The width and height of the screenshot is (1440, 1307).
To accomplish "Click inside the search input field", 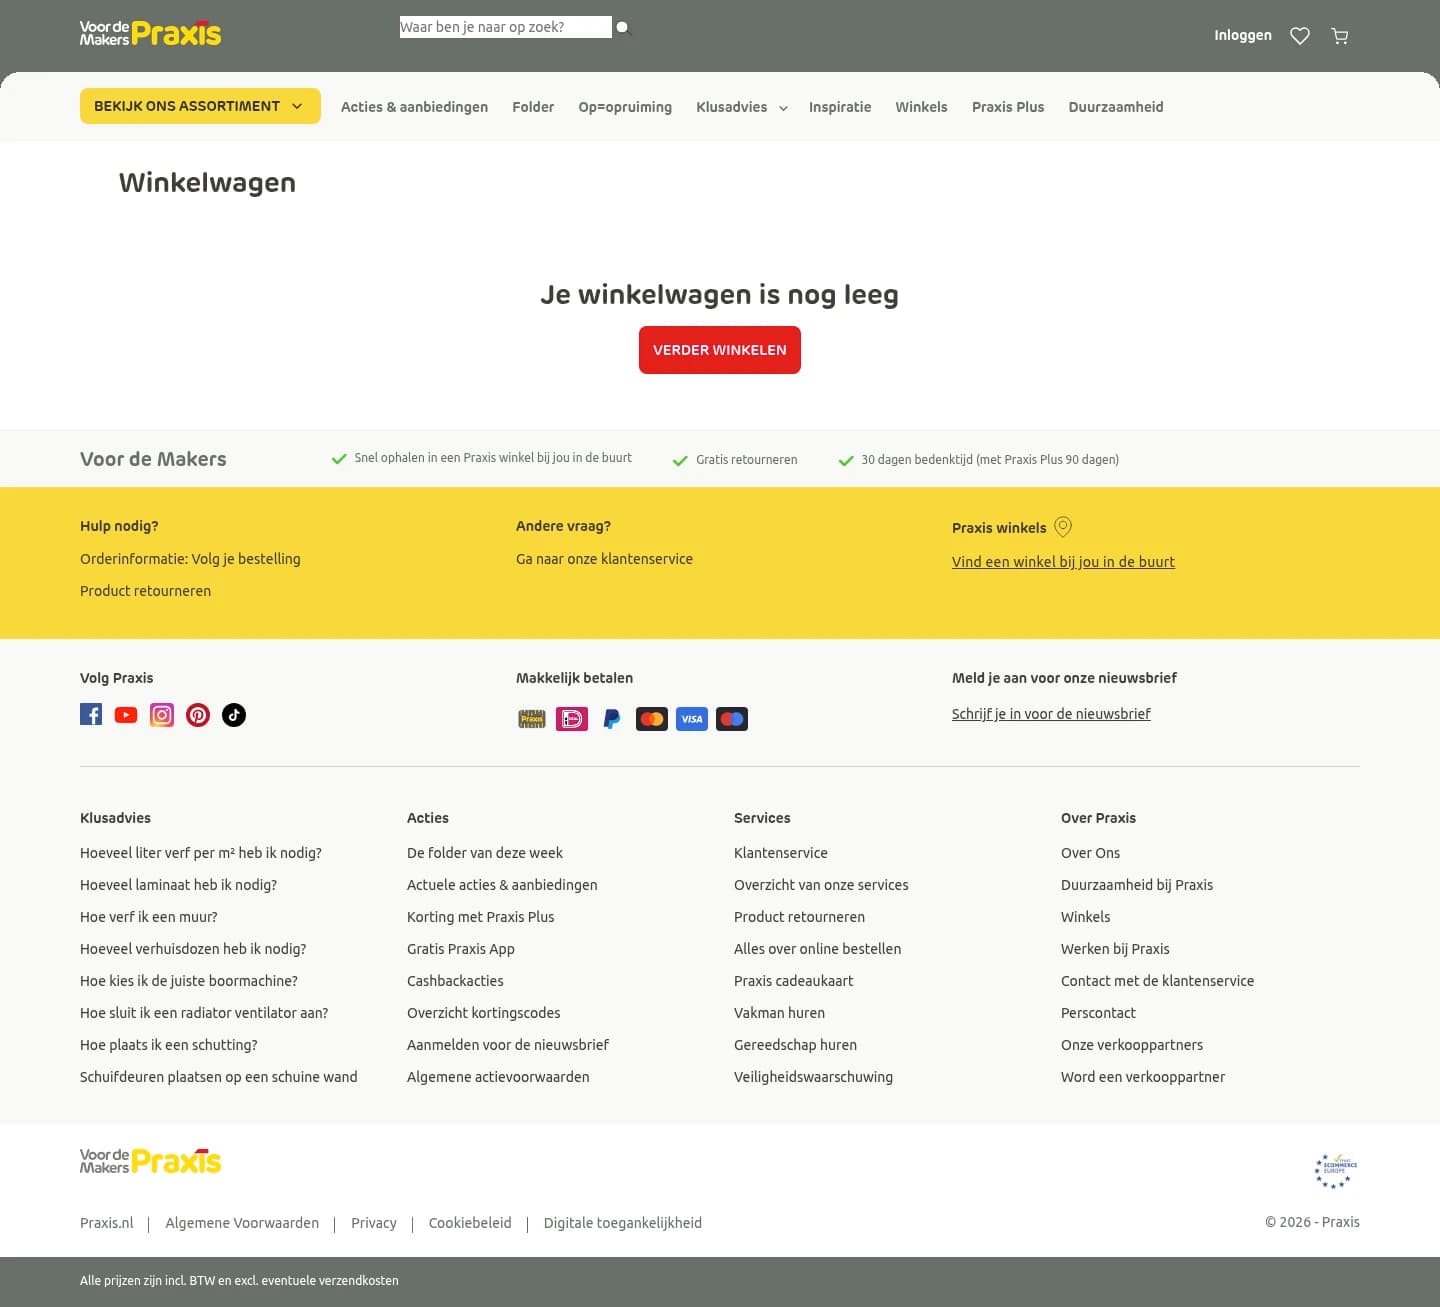I will [x=505, y=27].
